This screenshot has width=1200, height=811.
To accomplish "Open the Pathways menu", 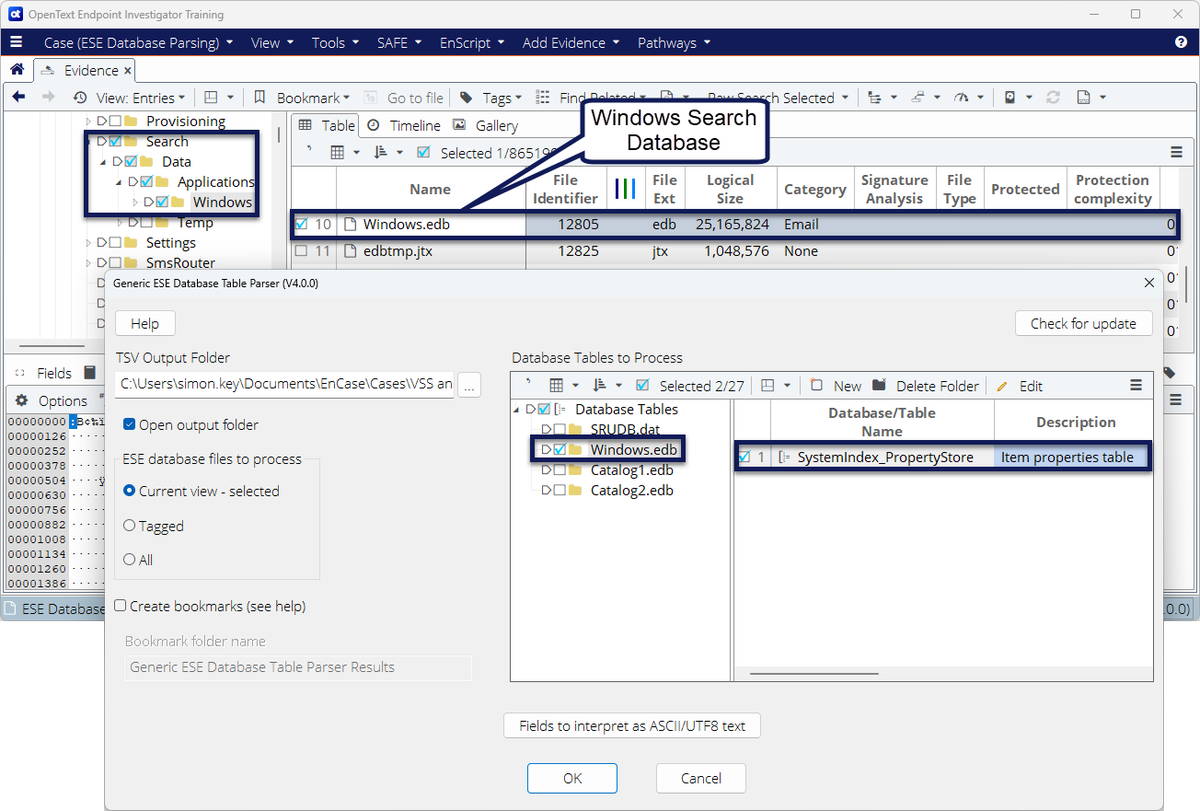I will (674, 43).
